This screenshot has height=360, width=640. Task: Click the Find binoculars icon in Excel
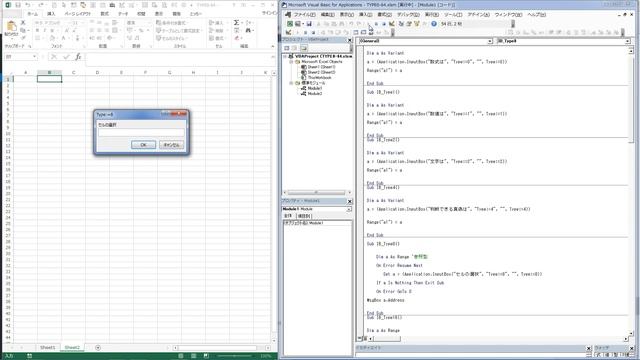(248, 31)
